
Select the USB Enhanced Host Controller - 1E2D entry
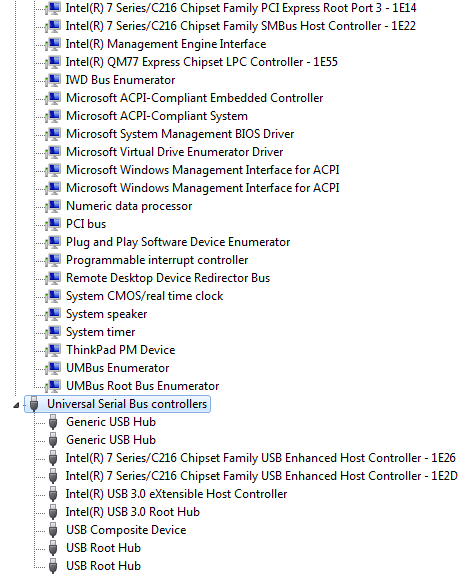262,476
